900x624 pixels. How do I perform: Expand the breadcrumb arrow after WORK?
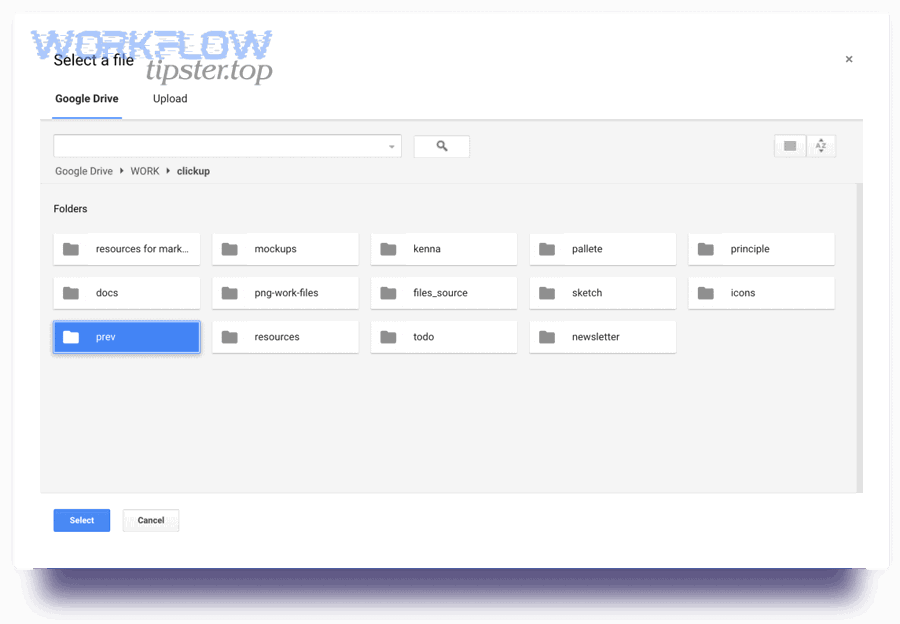pos(167,171)
